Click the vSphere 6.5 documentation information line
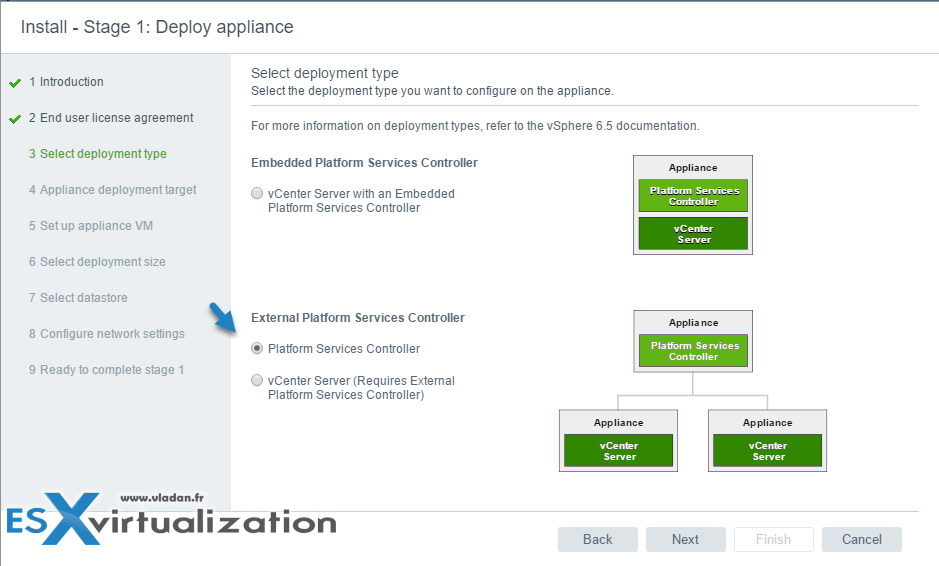This screenshot has height=566, width=939. pos(475,126)
